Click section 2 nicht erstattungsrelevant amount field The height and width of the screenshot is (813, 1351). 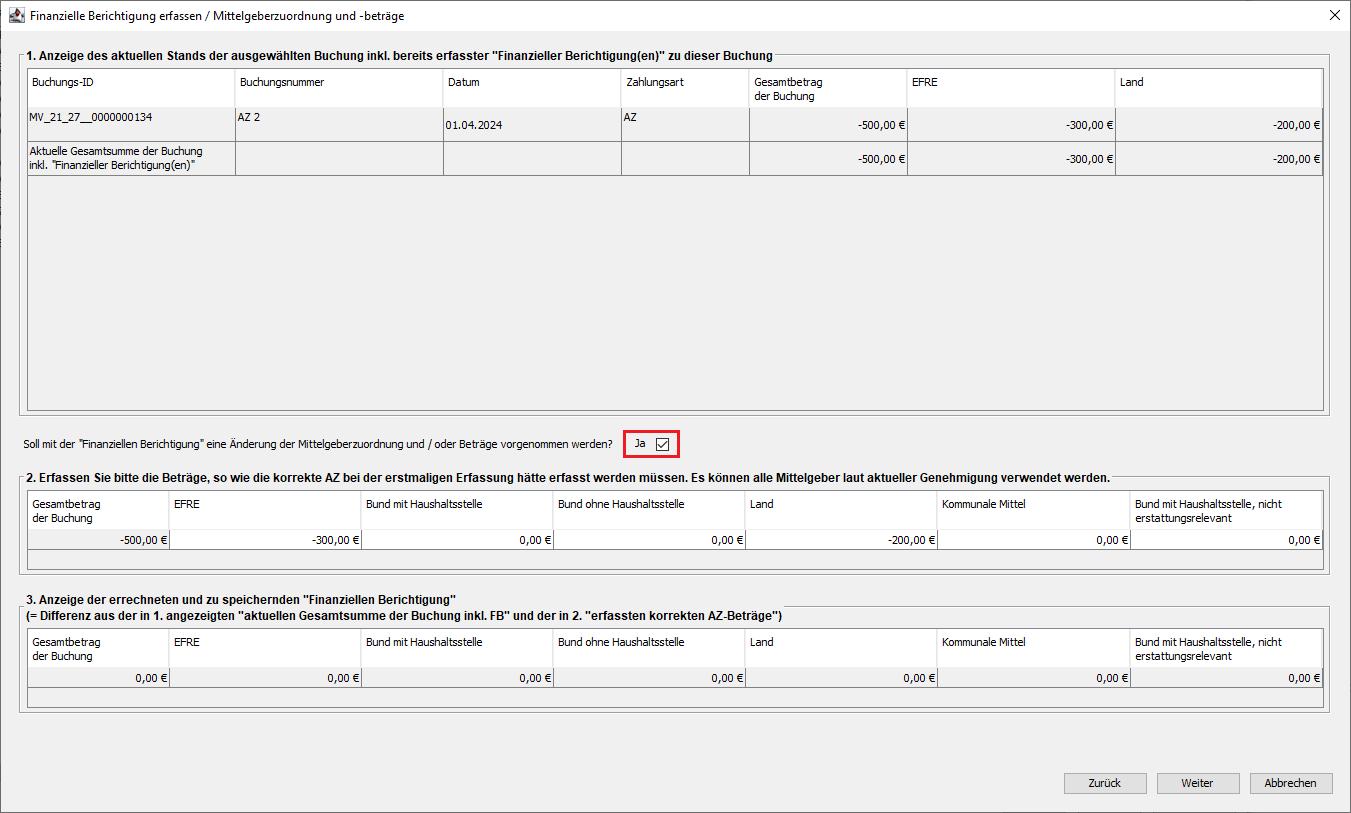tap(1226, 540)
